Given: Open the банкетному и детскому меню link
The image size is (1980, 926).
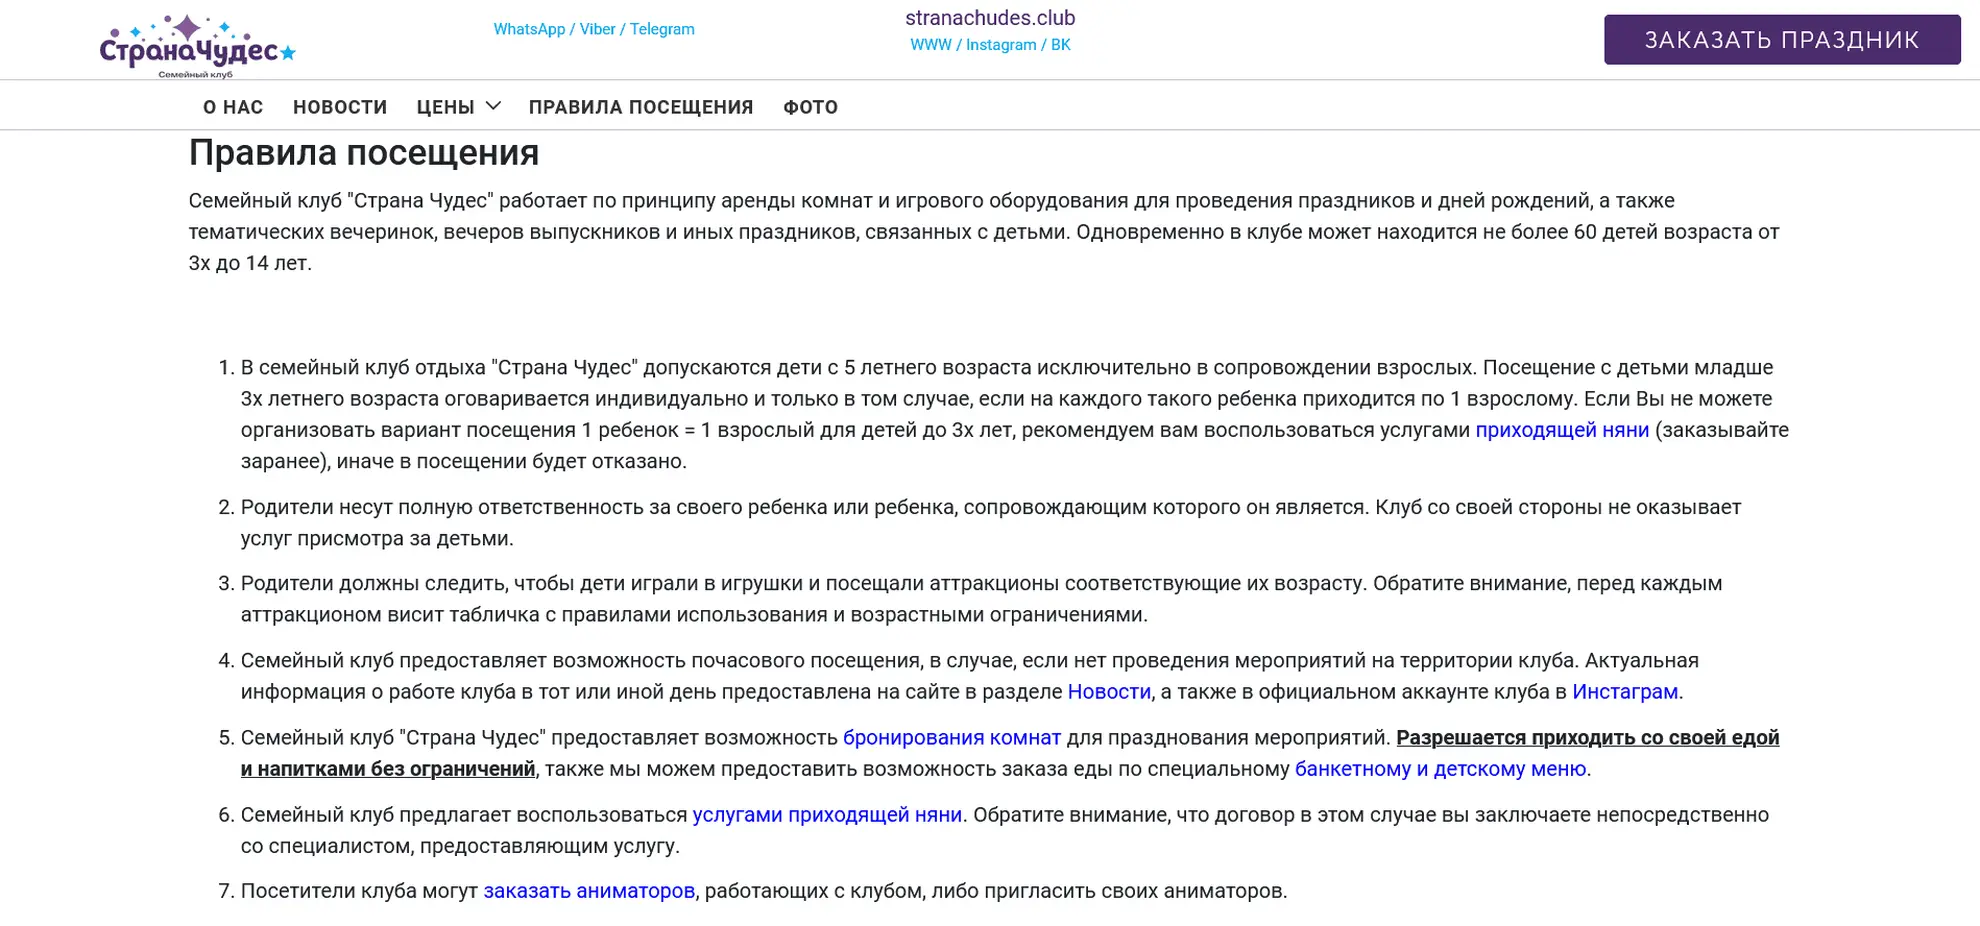Looking at the screenshot, I should (x=1440, y=769).
